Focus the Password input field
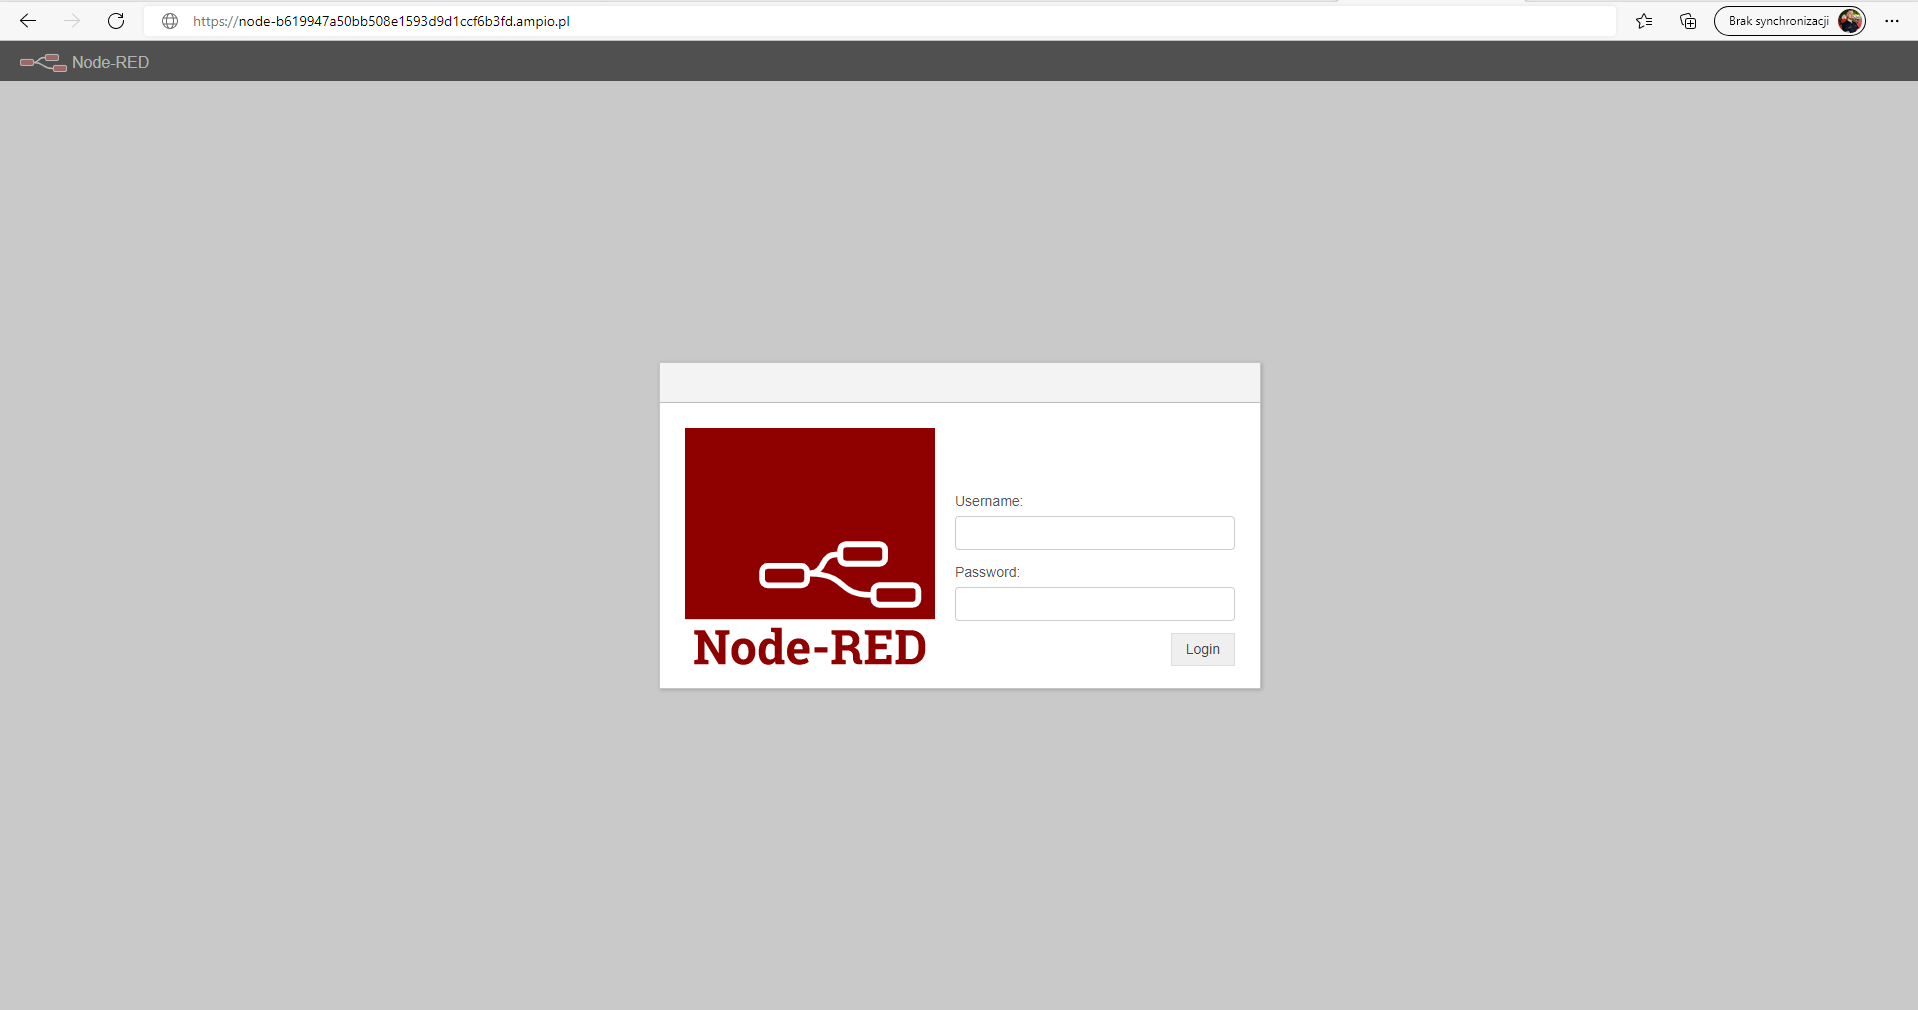 [1095, 604]
